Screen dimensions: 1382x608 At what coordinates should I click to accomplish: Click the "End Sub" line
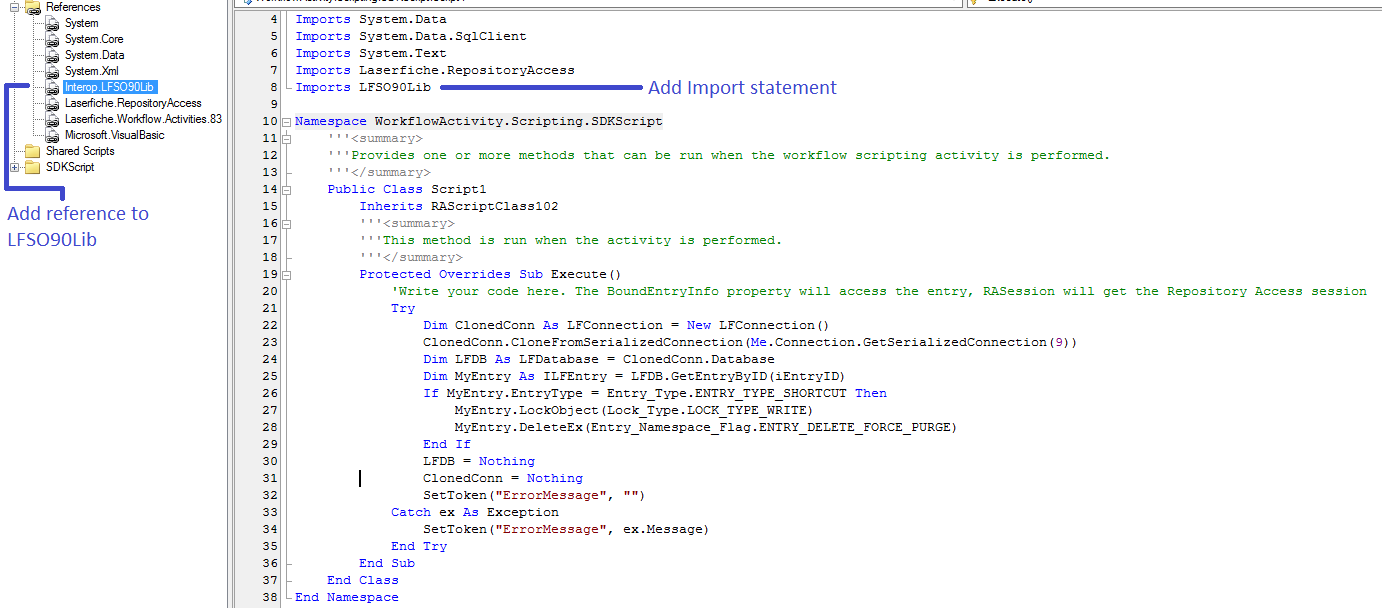(x=387, y=564)
